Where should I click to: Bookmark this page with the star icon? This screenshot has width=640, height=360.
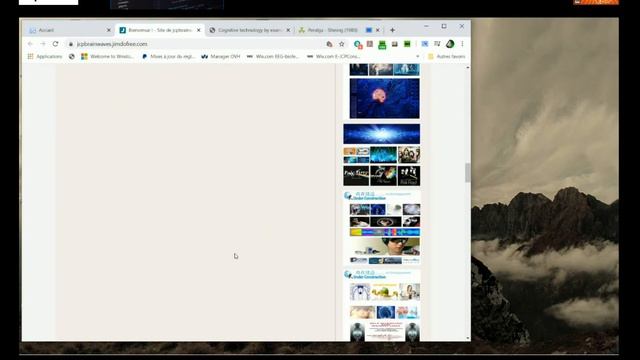coord(342,44)
